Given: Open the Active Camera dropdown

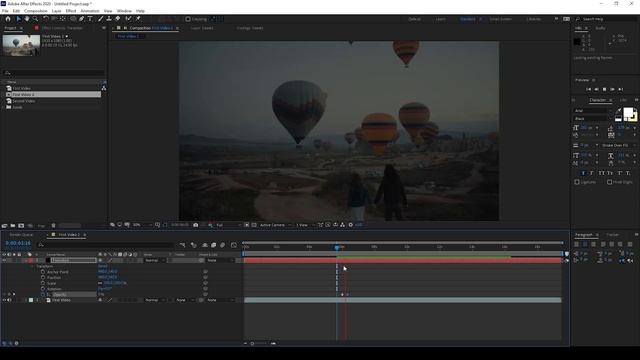Looking at the screenshot, I should 275,225.
